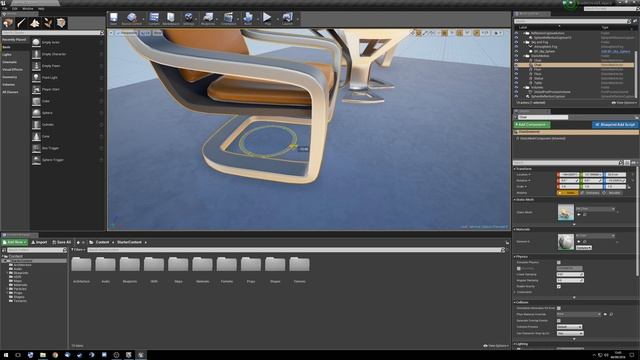Open the Window menu
The image size is (640, 360).
click(x=28, y=9)
